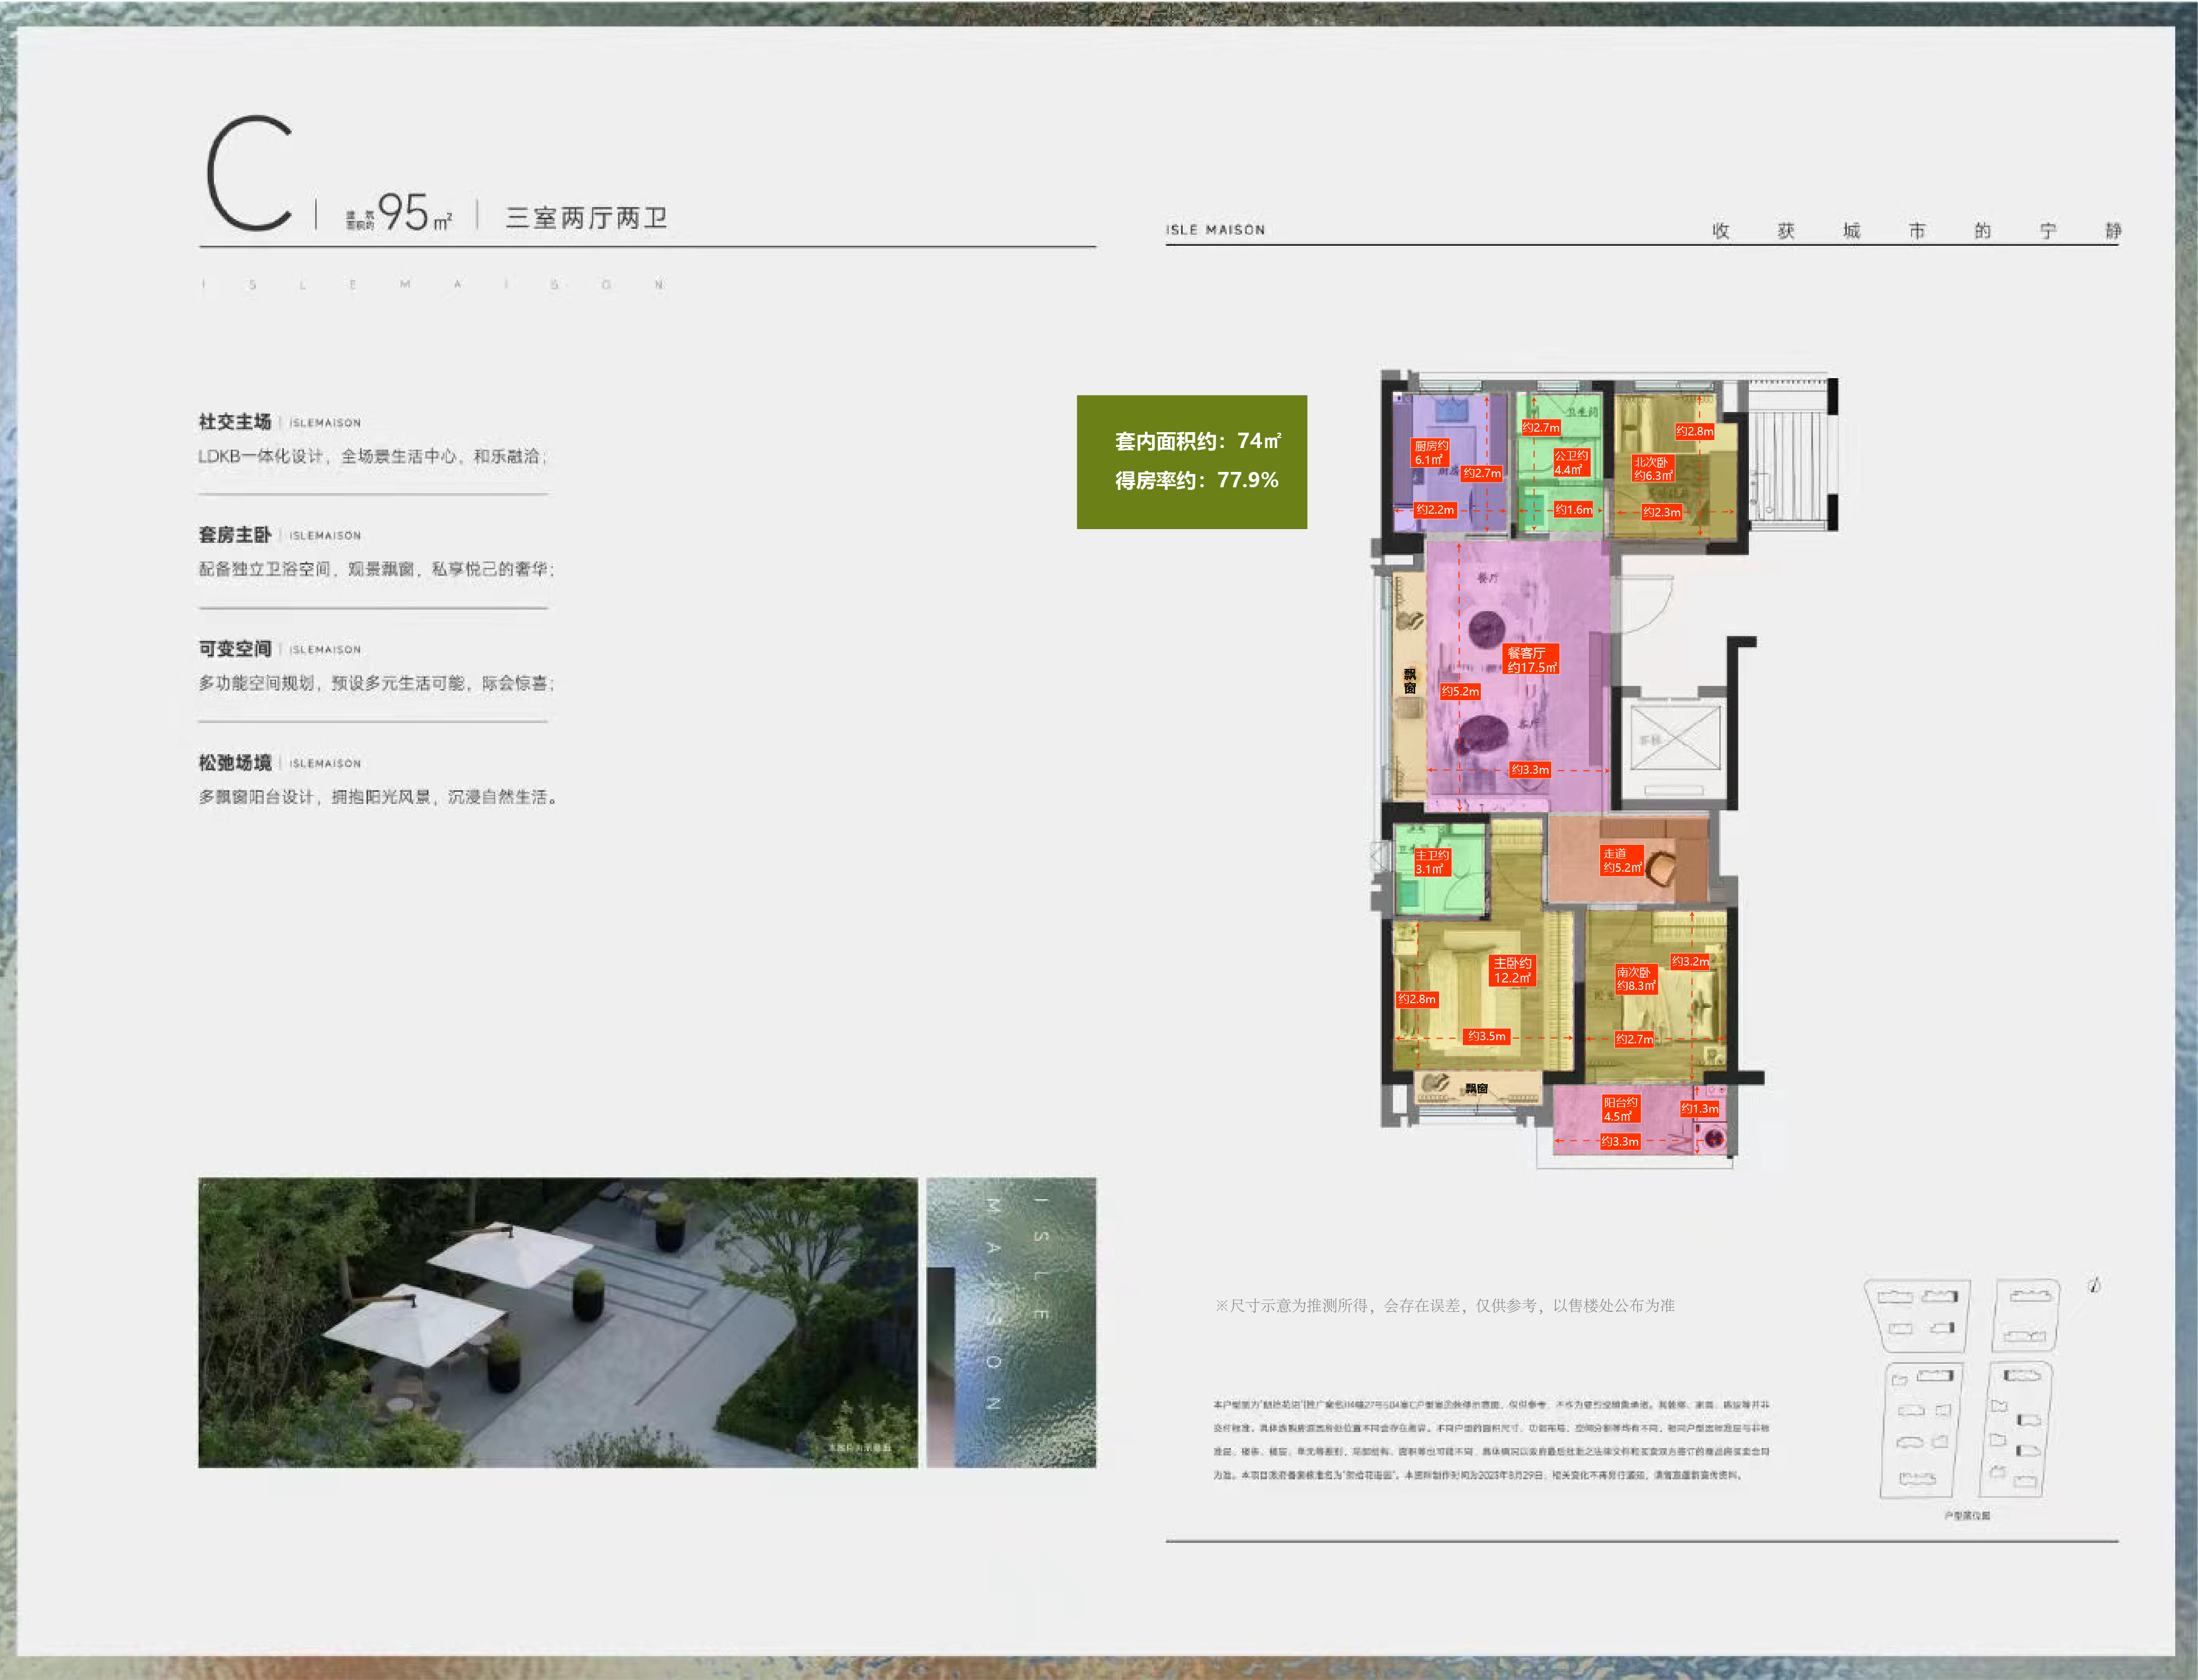Image resolution: width=2198 pixels, height=1680 pixels.
Task: Click the large letter C logo
Action: click(x=250, y=174)
